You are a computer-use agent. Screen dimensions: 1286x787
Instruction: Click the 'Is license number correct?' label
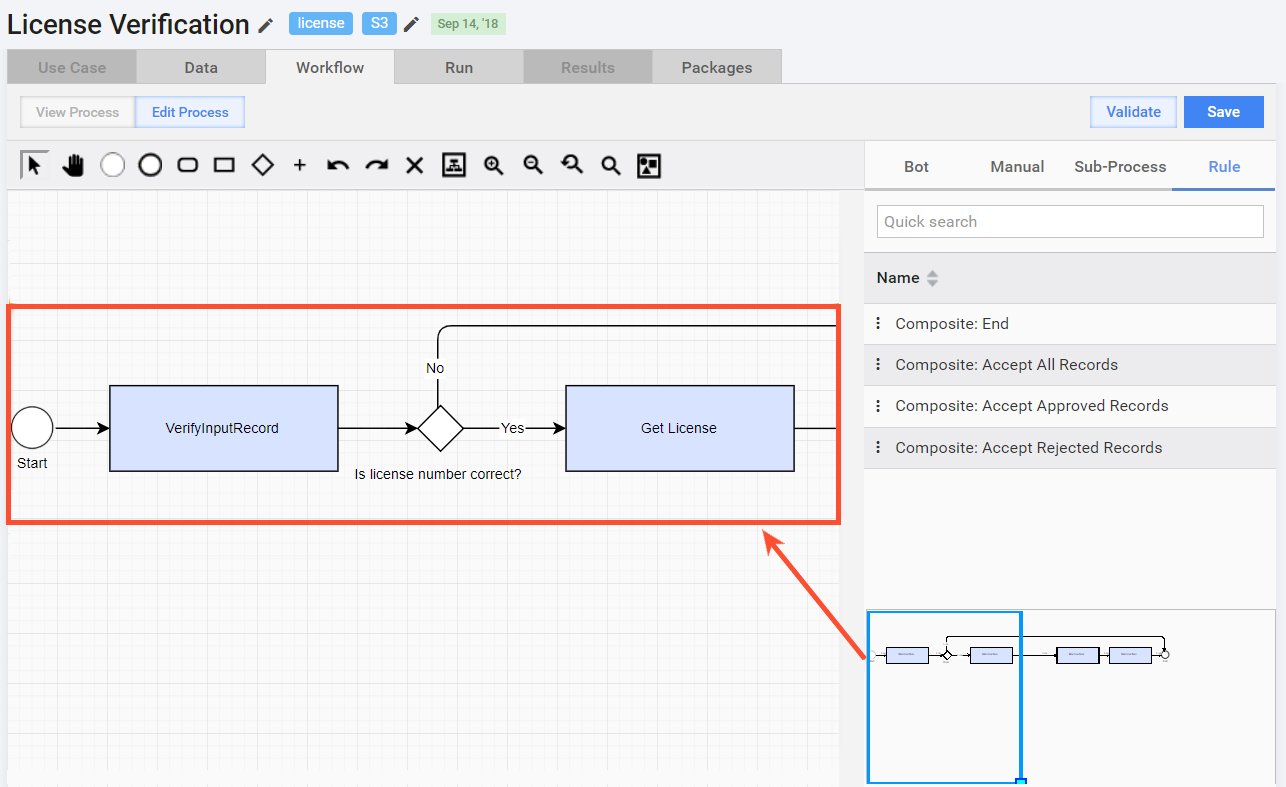pyautogui.click(x=438, y=474)
